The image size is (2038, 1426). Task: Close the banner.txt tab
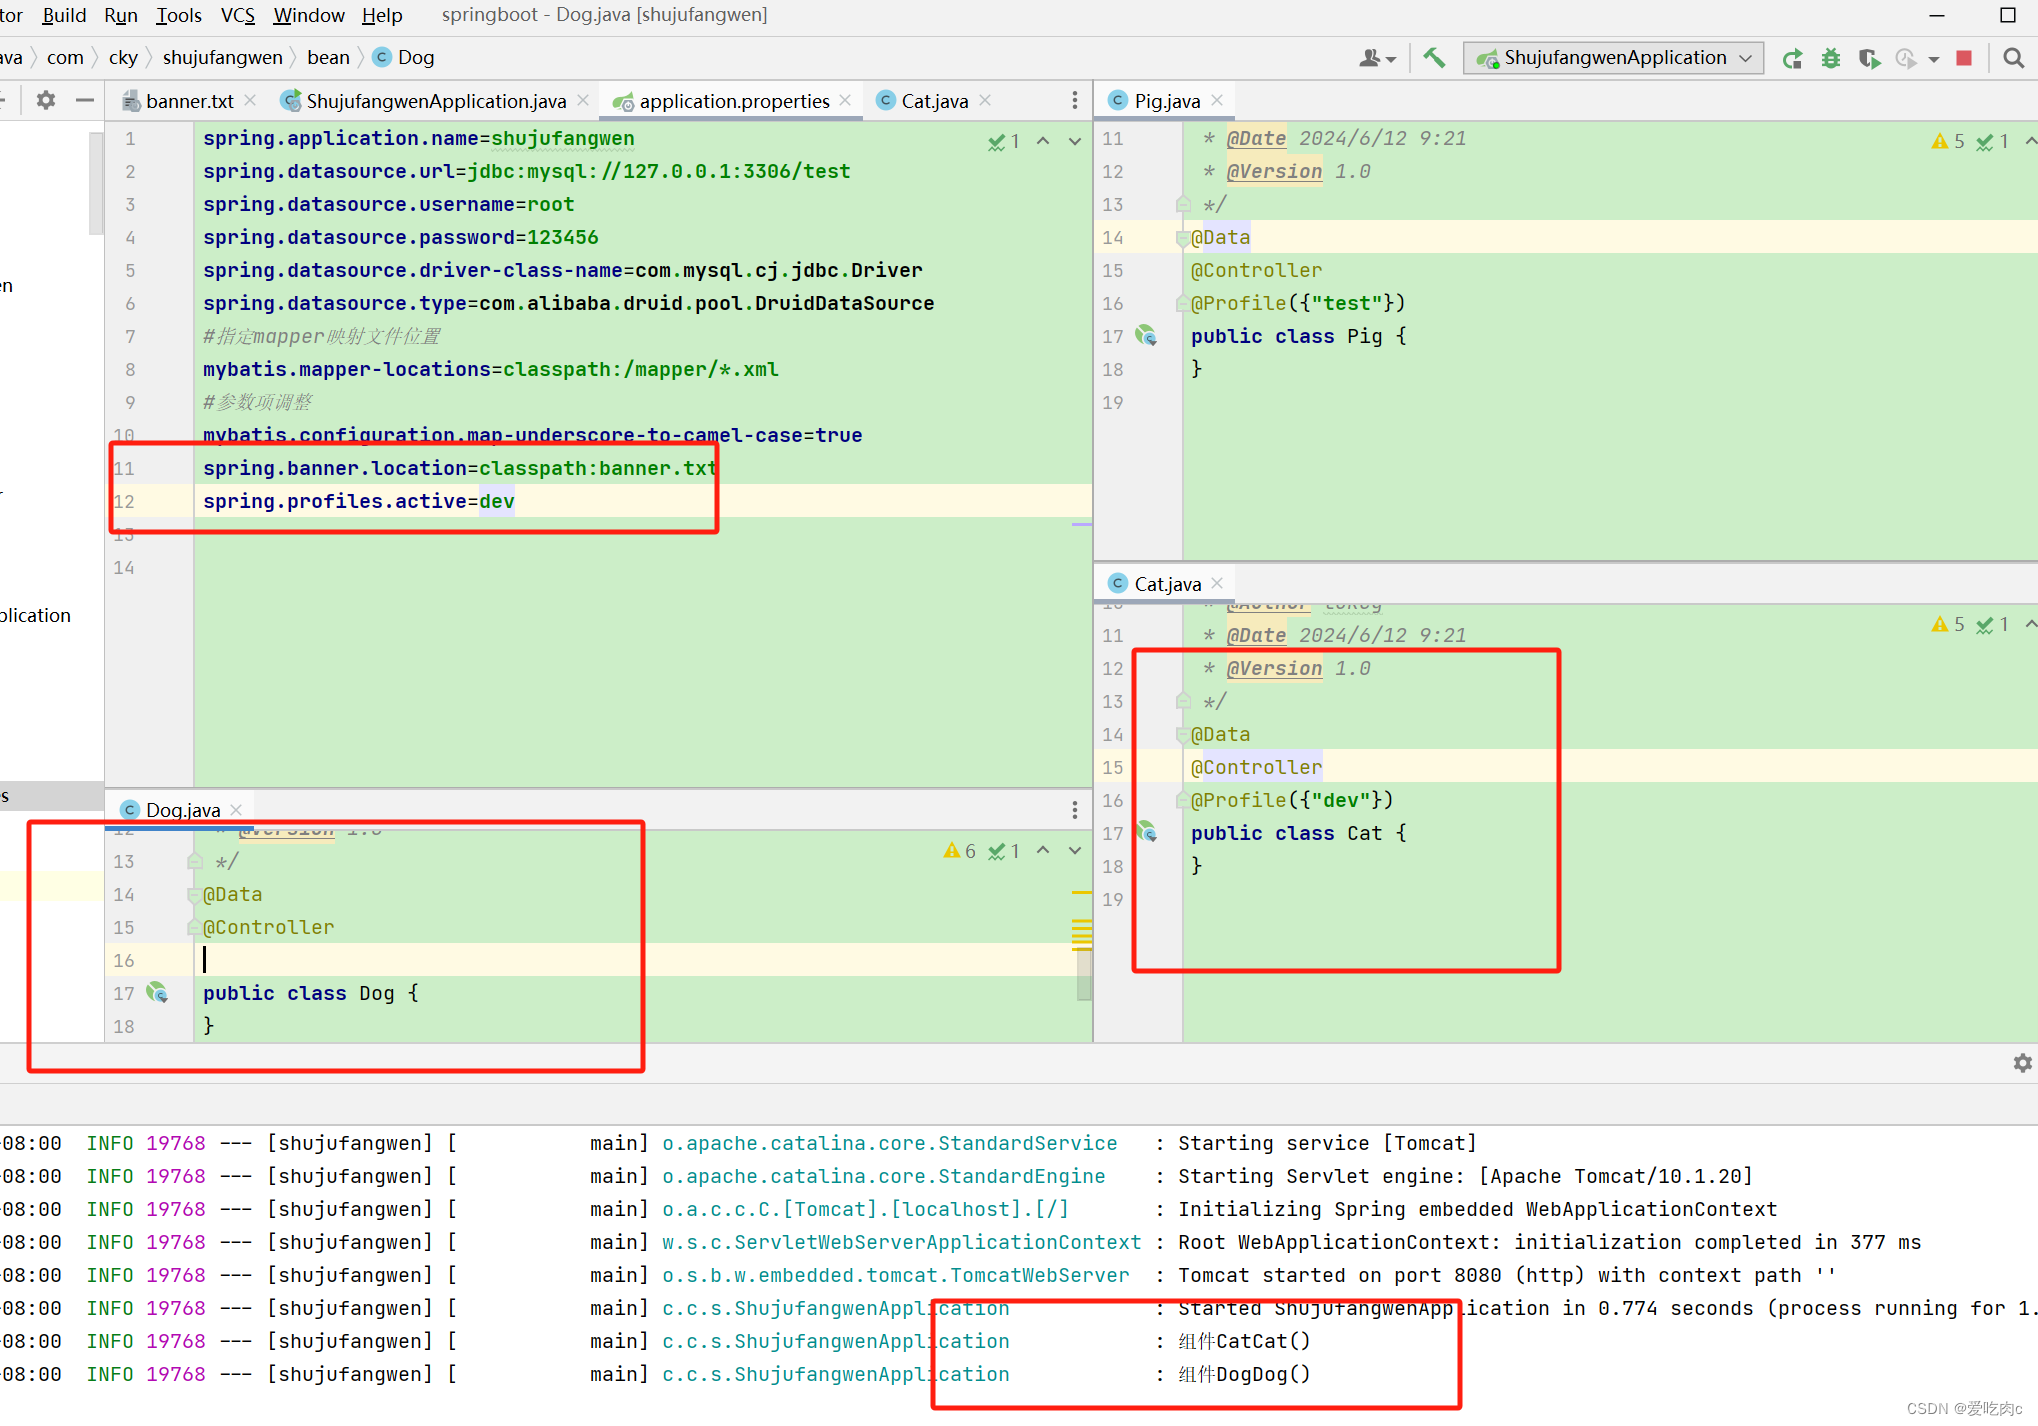pos(250,101)
